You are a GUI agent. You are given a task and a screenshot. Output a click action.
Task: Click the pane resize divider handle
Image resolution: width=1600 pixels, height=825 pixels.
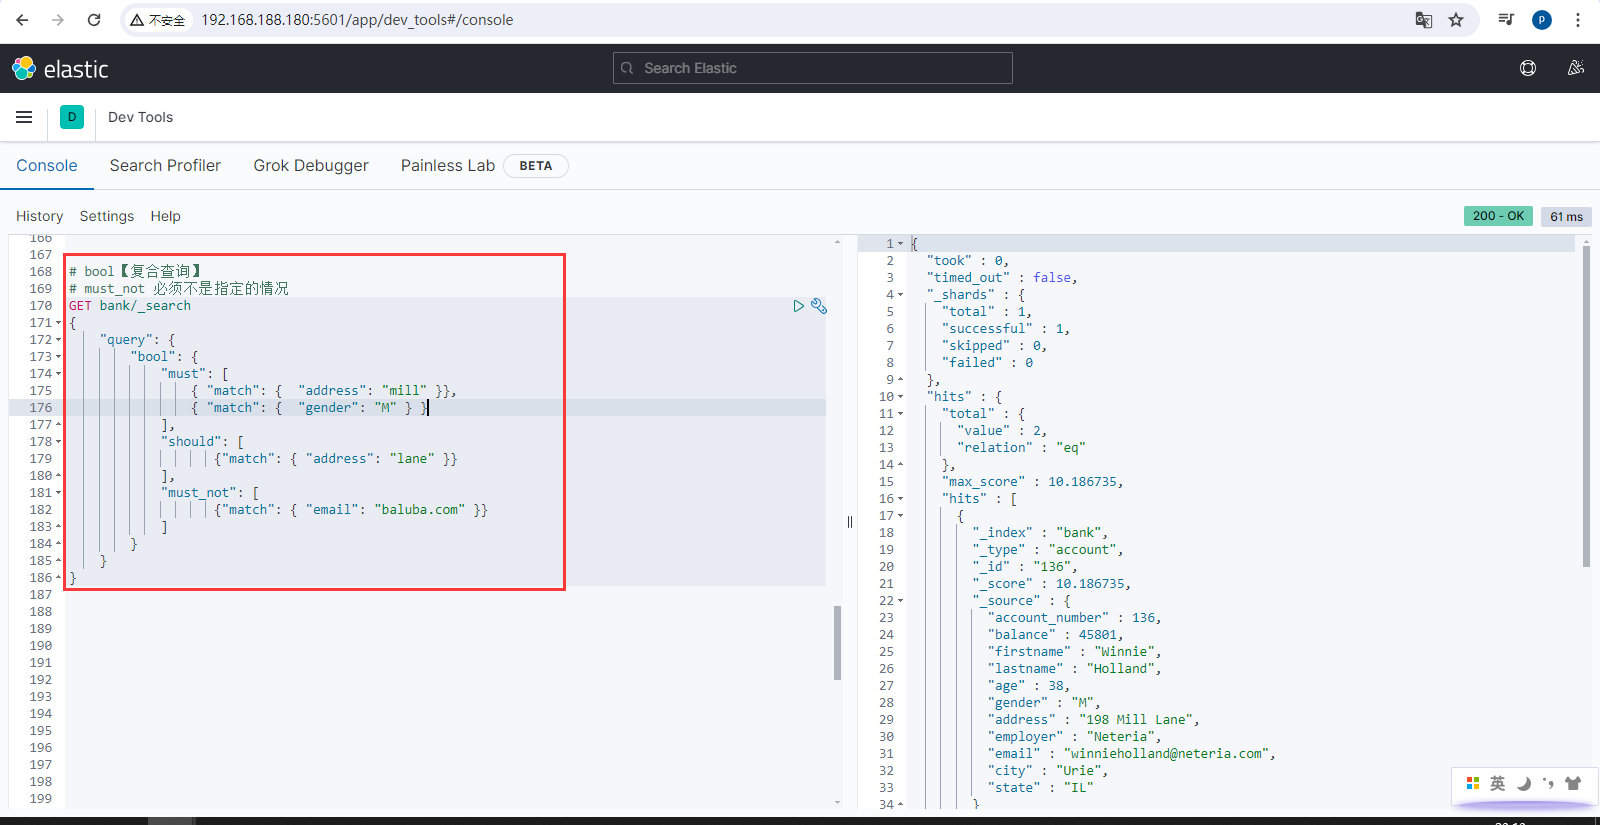point(850,521)
